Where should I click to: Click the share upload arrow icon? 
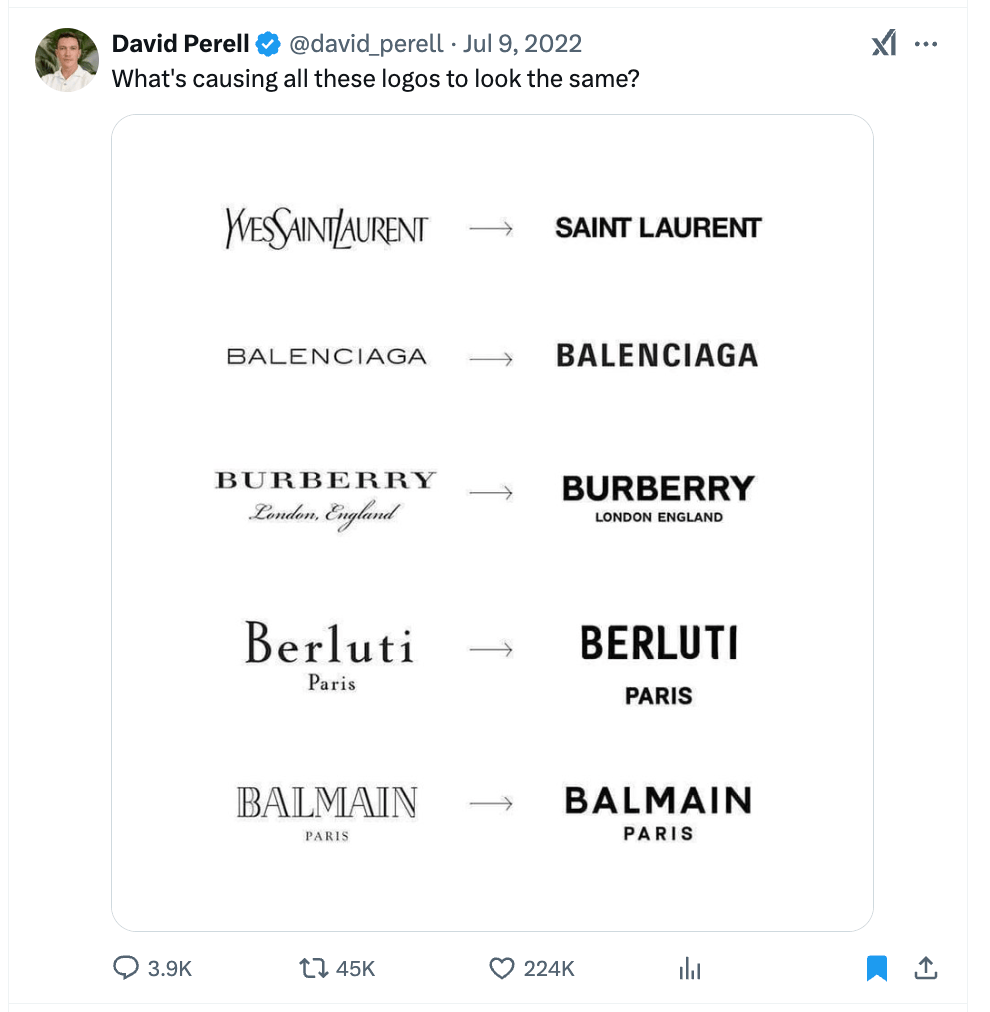tap(926, 968)
